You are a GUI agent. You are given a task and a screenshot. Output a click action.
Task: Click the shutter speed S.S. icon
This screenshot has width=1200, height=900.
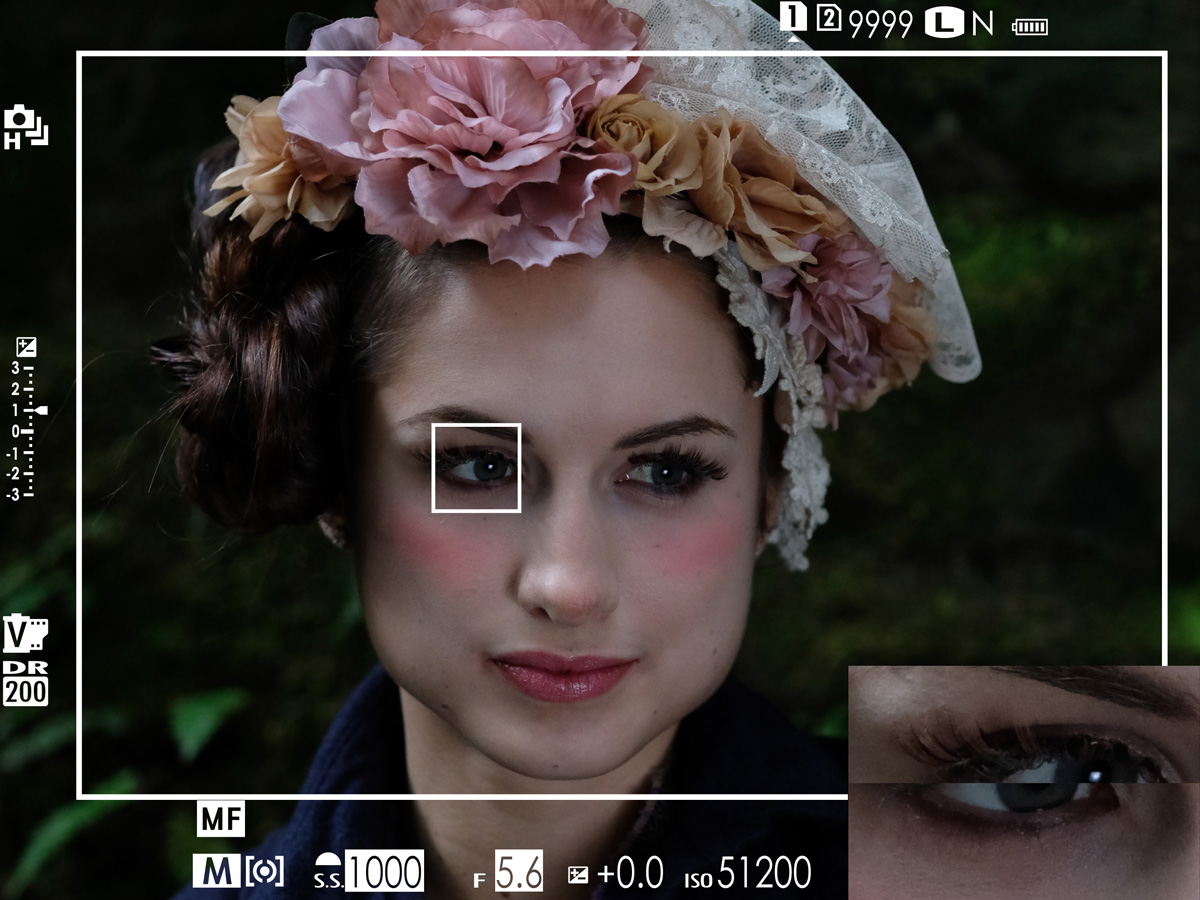click(x=328, y=872)
